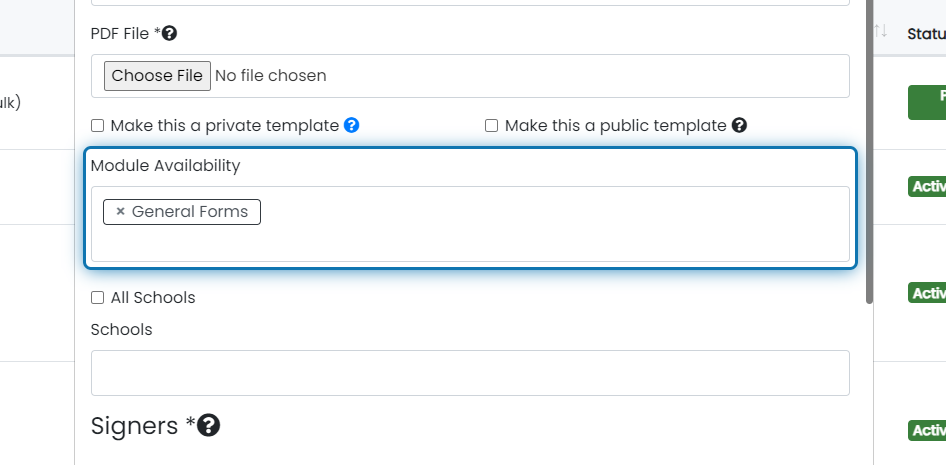
Task: Click the Status column header
Action: [927, 34]
